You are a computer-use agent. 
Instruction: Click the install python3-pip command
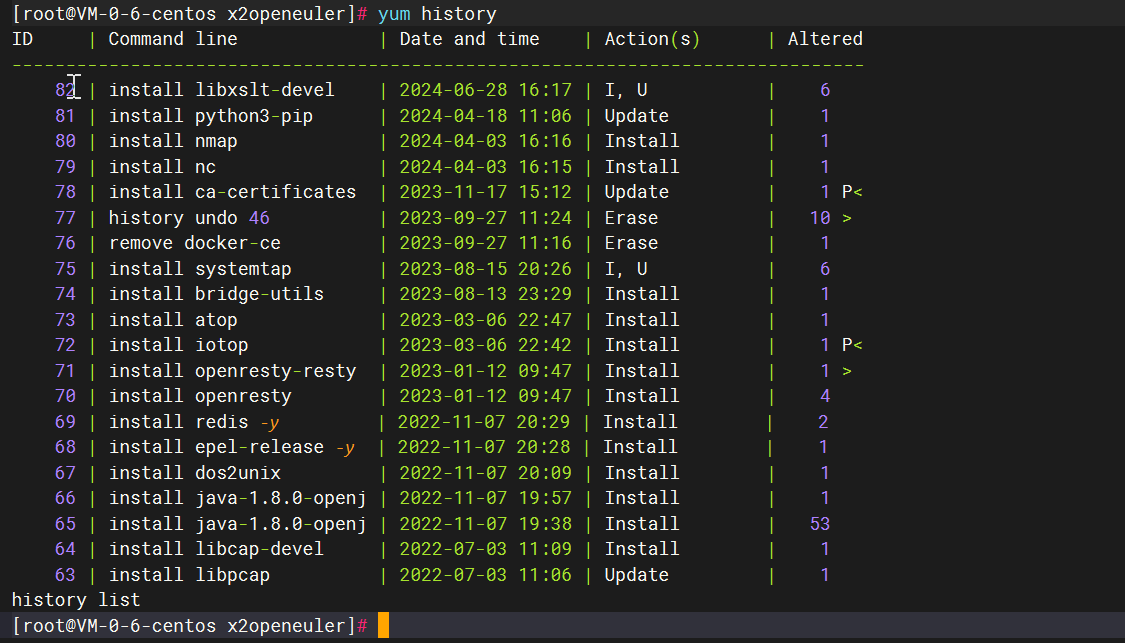[210, 116]
